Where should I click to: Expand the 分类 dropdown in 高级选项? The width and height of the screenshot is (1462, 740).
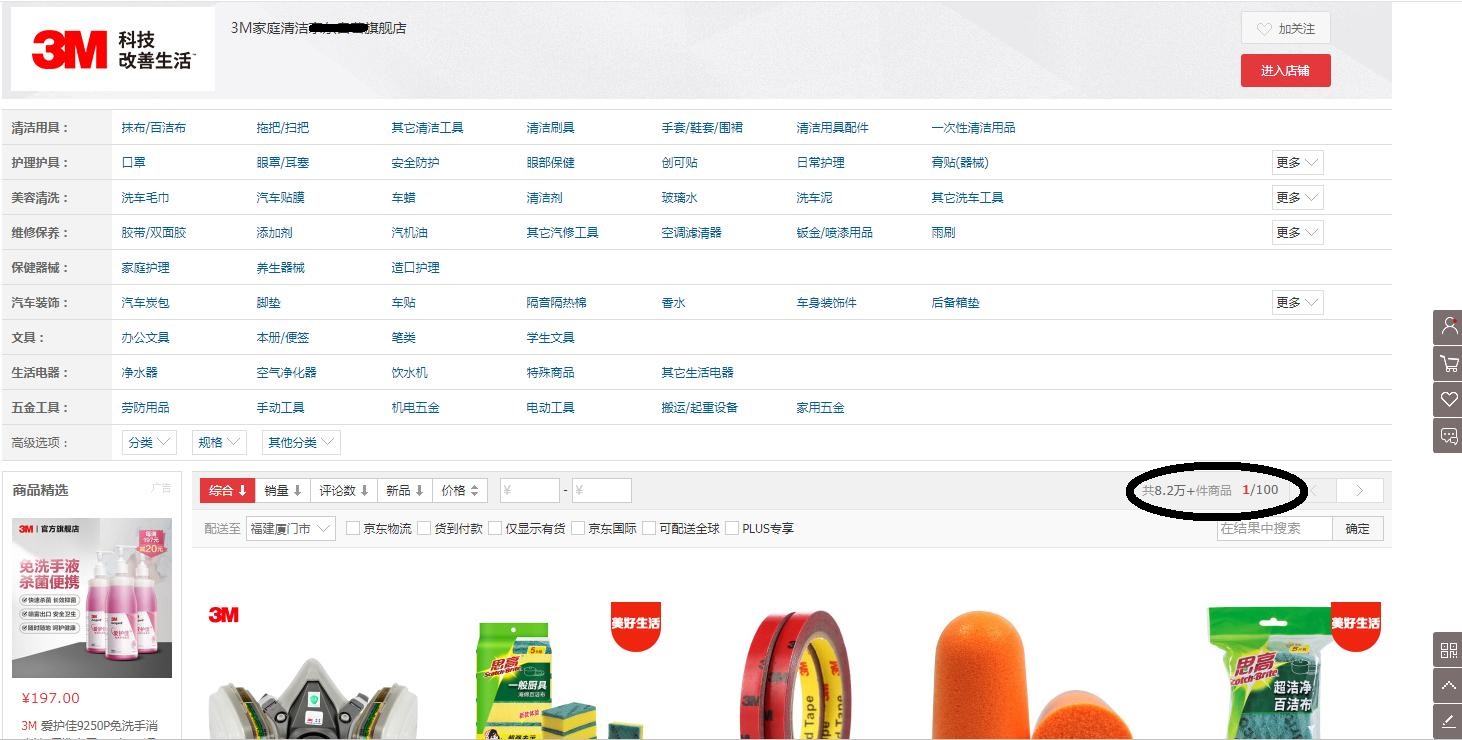148,441
